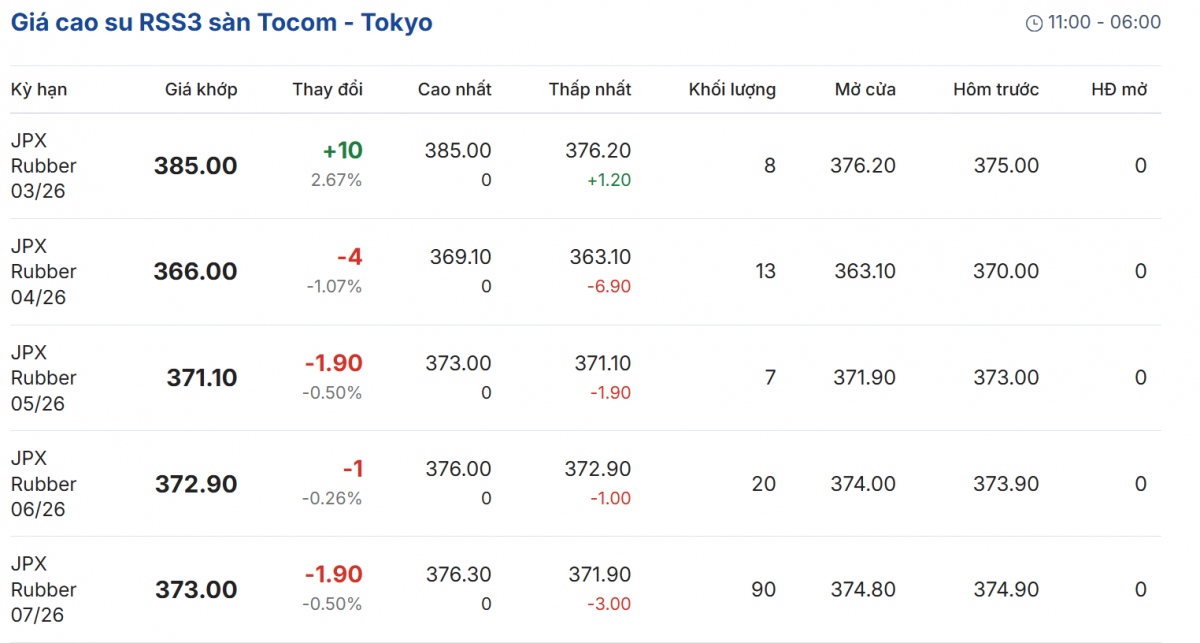
Task: Sort by the Thay đổi column header
Action: coord(327,90)
